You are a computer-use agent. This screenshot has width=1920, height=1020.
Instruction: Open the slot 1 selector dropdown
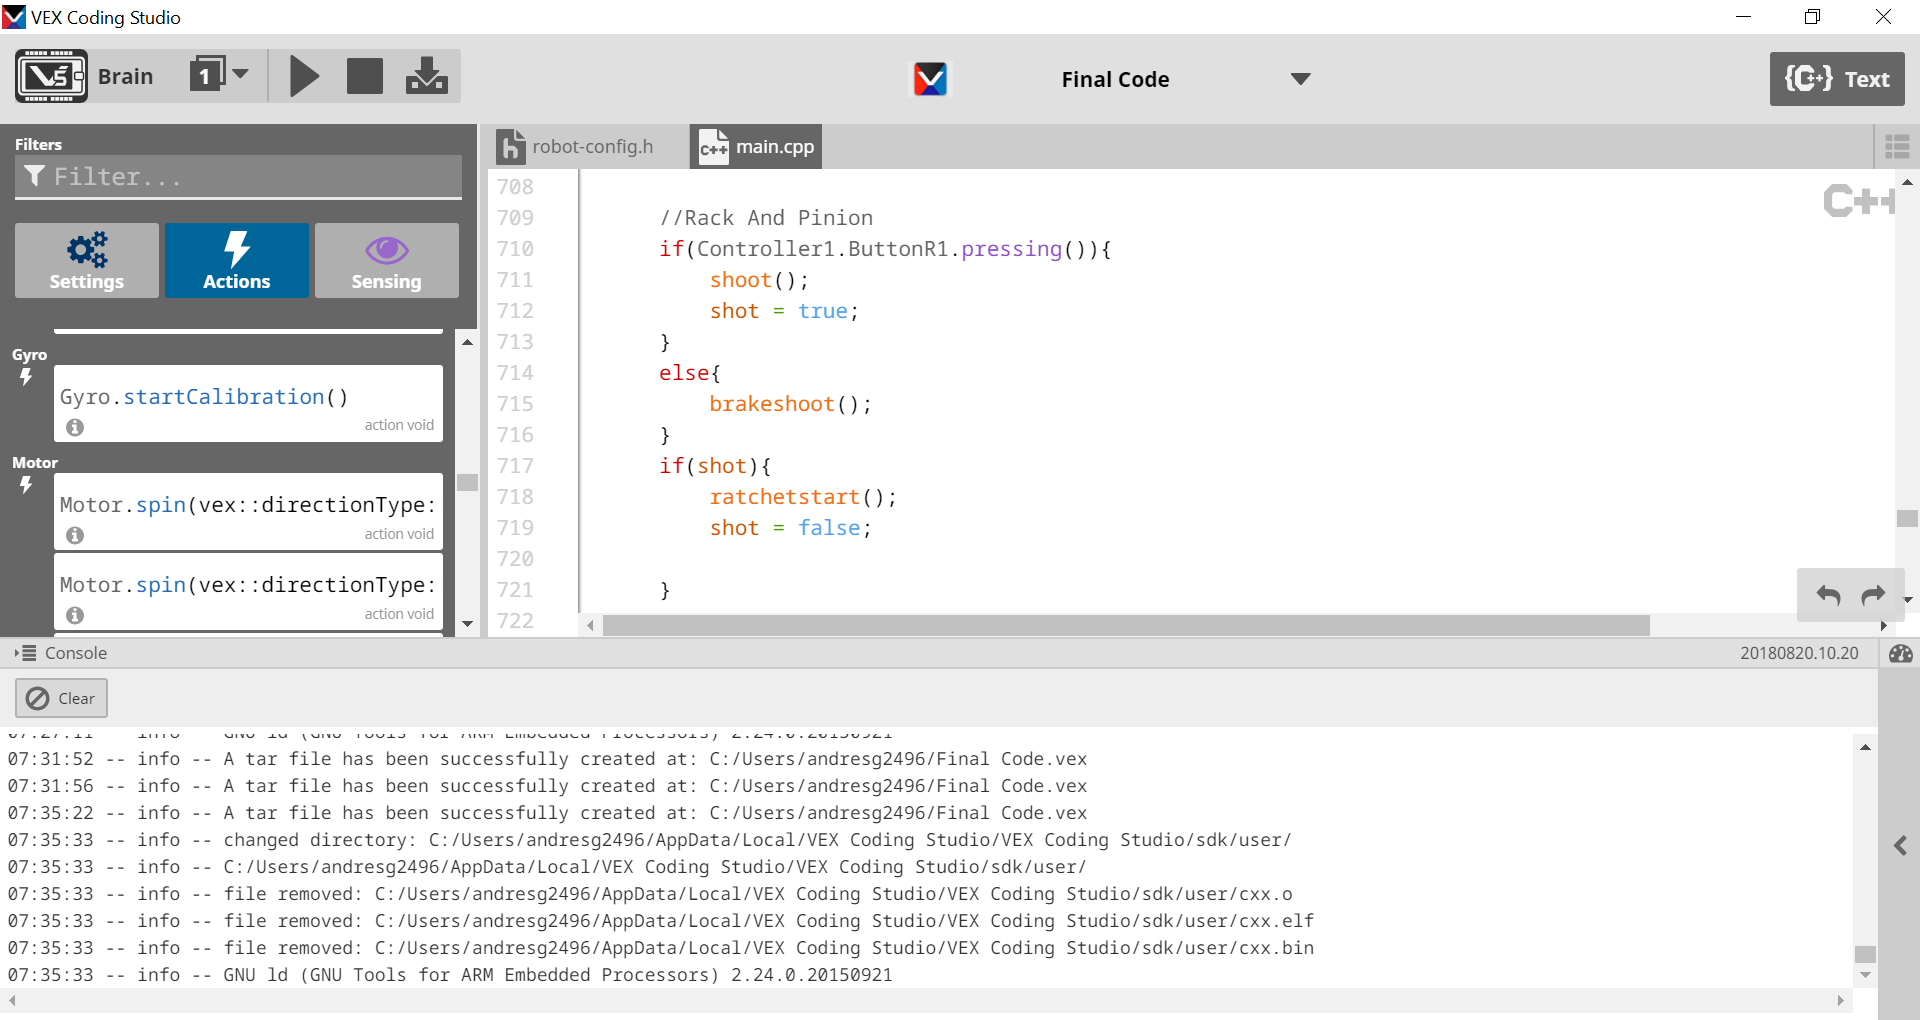(x=220, y=75)
